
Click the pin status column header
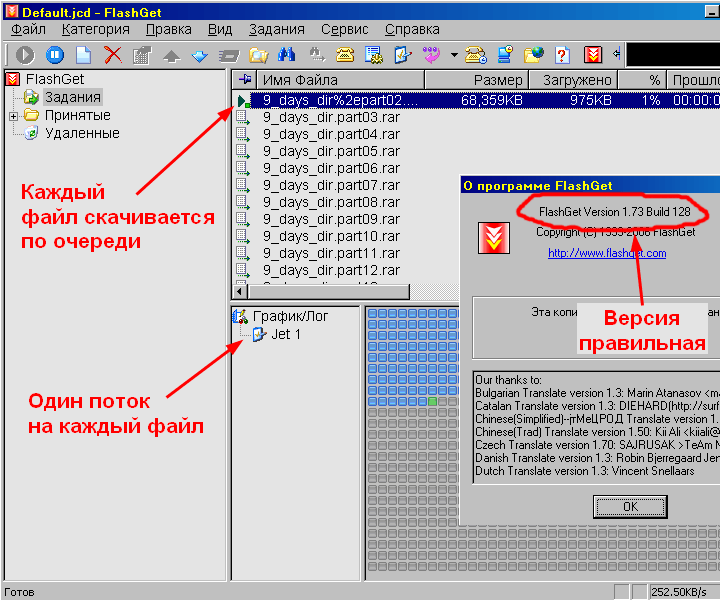point(244,80)
